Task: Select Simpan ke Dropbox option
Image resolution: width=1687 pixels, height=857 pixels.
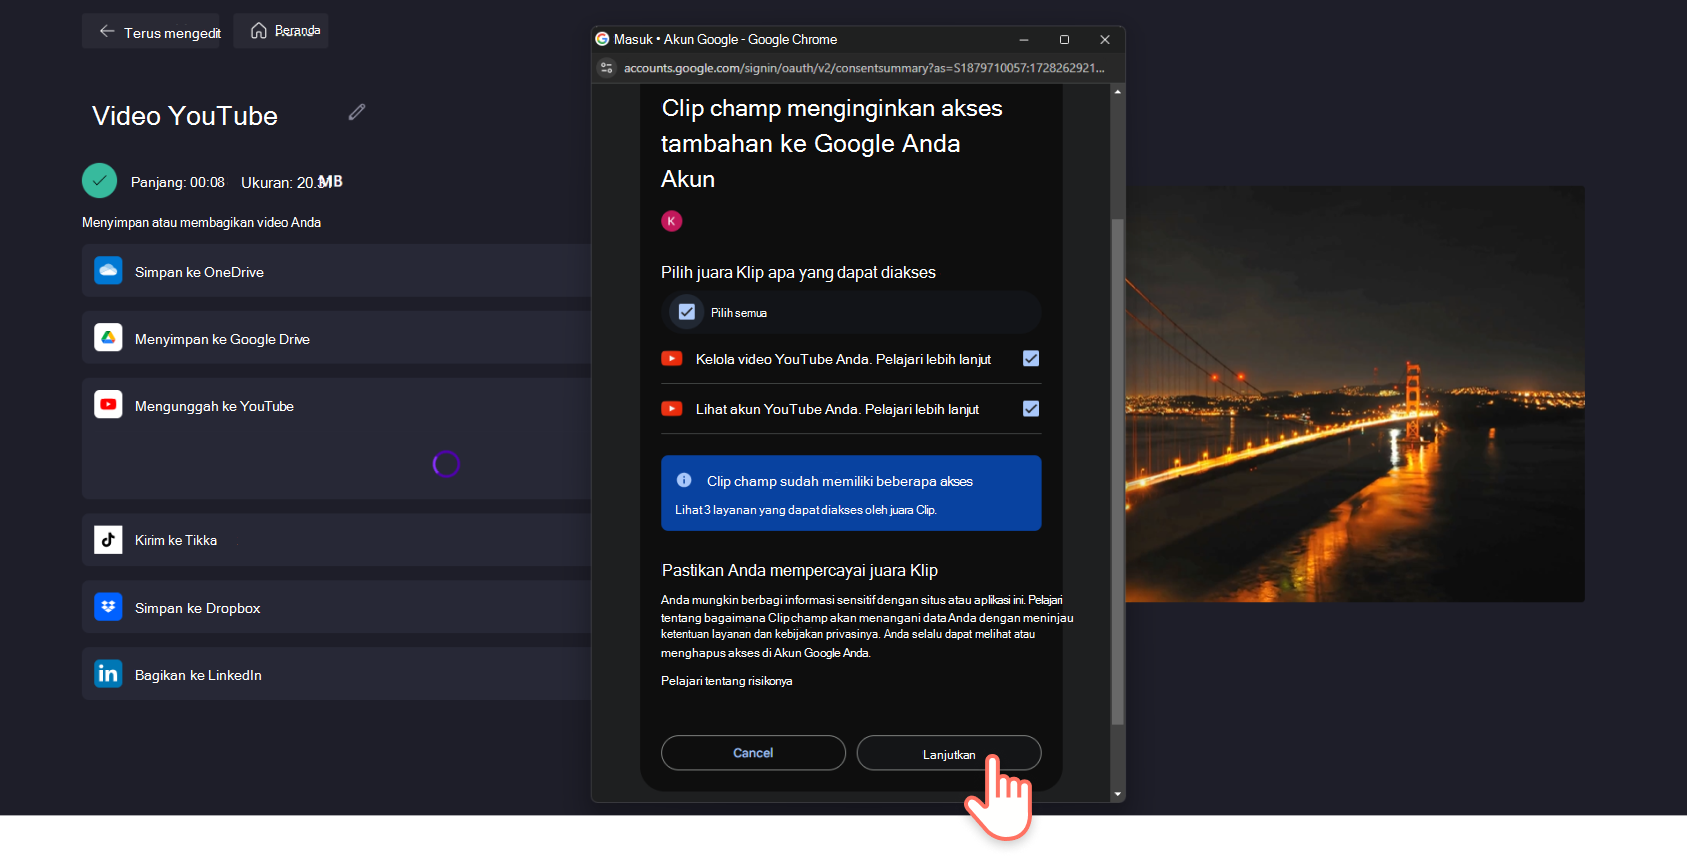Action: click(x=336, y=607)
